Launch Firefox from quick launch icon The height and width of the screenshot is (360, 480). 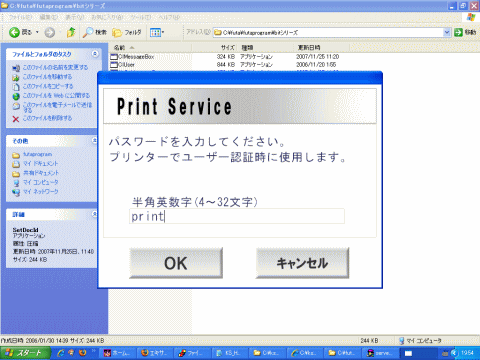click(82, 352)
